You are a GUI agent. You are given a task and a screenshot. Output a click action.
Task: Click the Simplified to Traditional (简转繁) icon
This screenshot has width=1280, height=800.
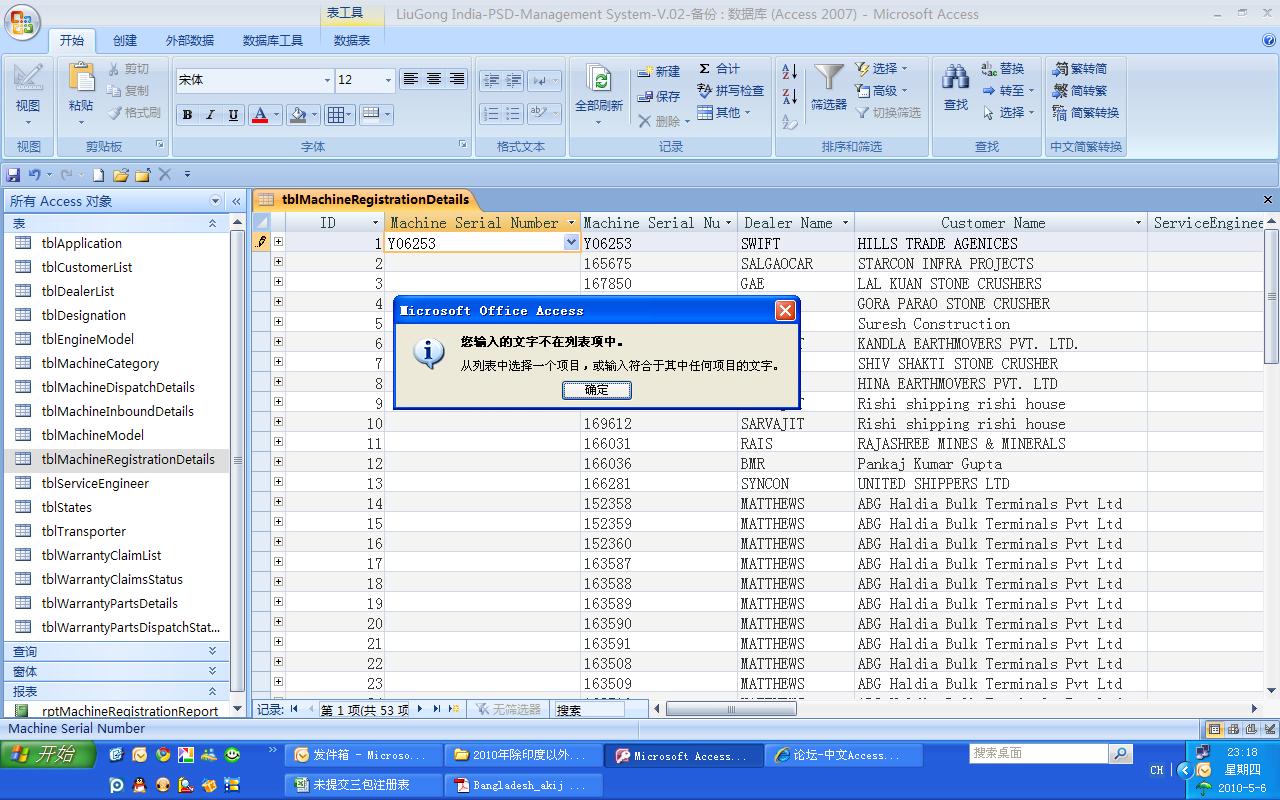click(x=1060, y=91)
